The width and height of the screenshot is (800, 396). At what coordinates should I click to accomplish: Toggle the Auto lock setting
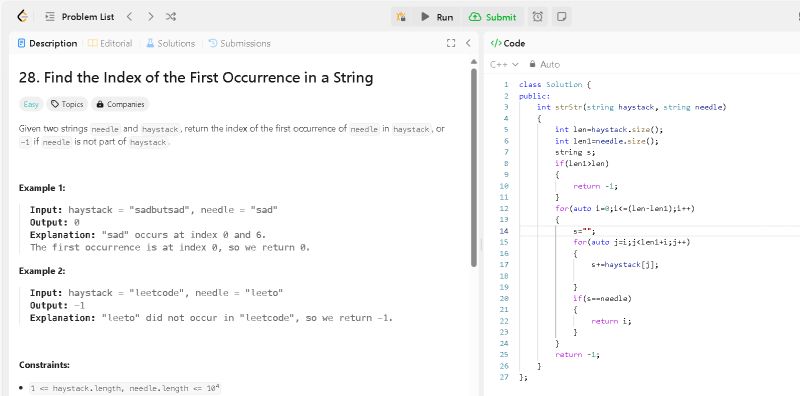pyautogui.click(x=544, y=64)
